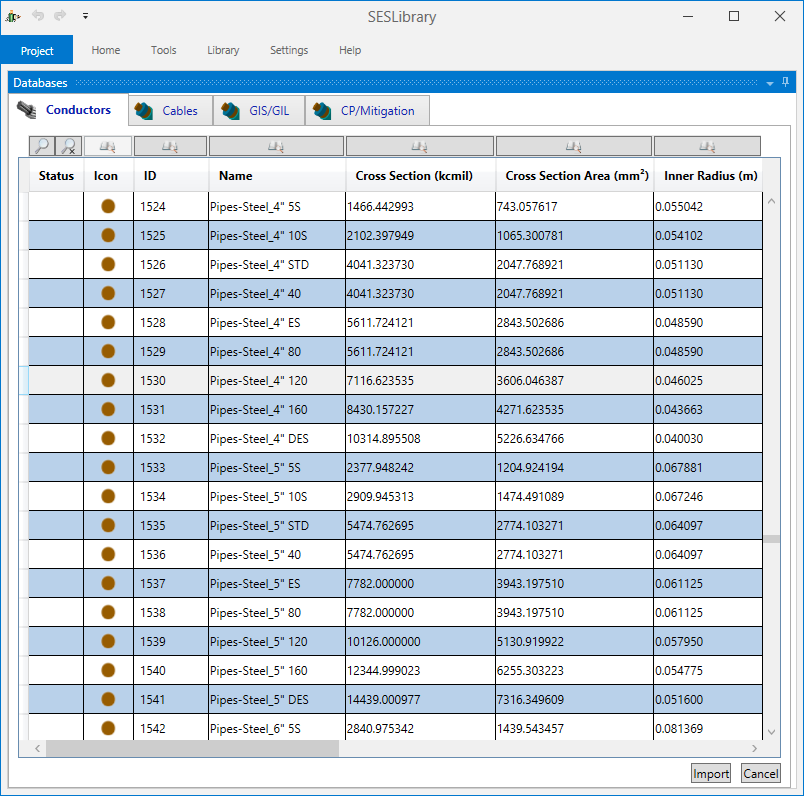Select row Pipes-Steel_4" 5S
This screenshot has height=796, width=804.
(395, 206)
